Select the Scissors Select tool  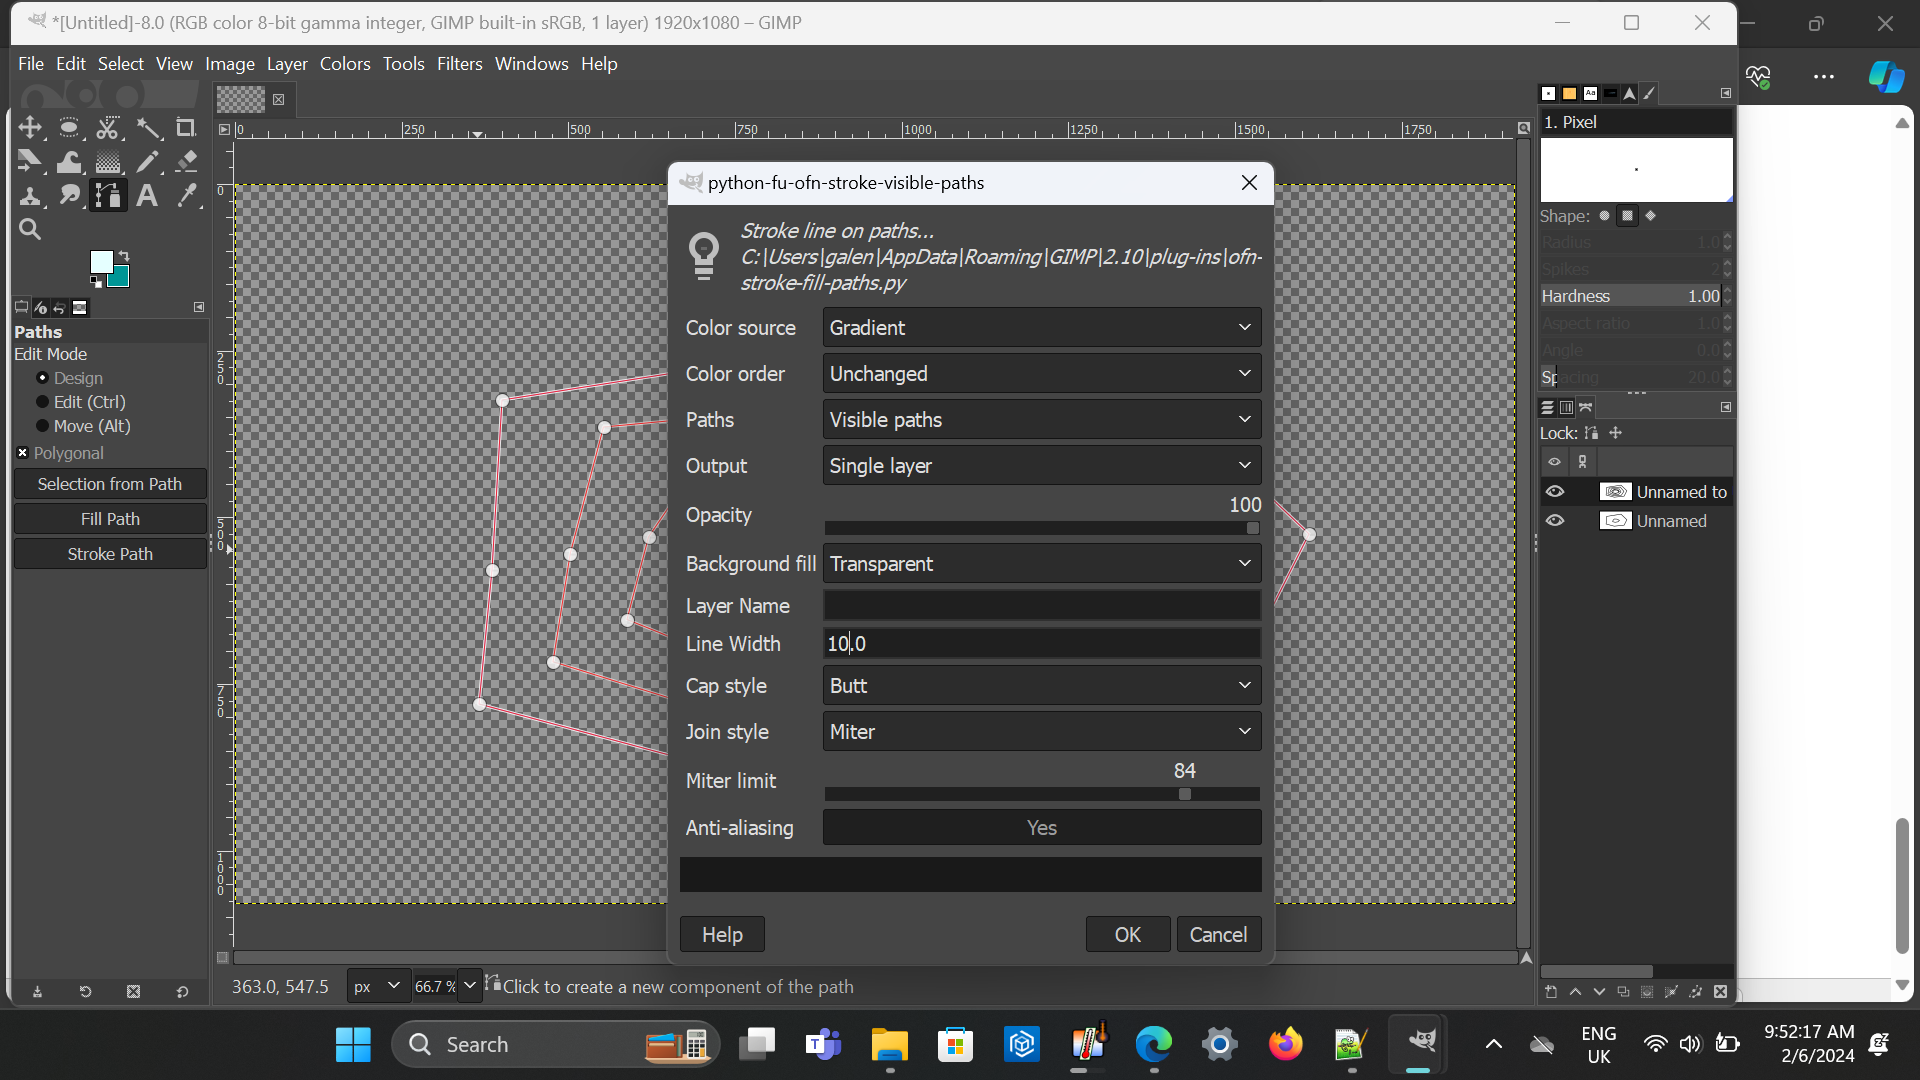pos(108,128)
